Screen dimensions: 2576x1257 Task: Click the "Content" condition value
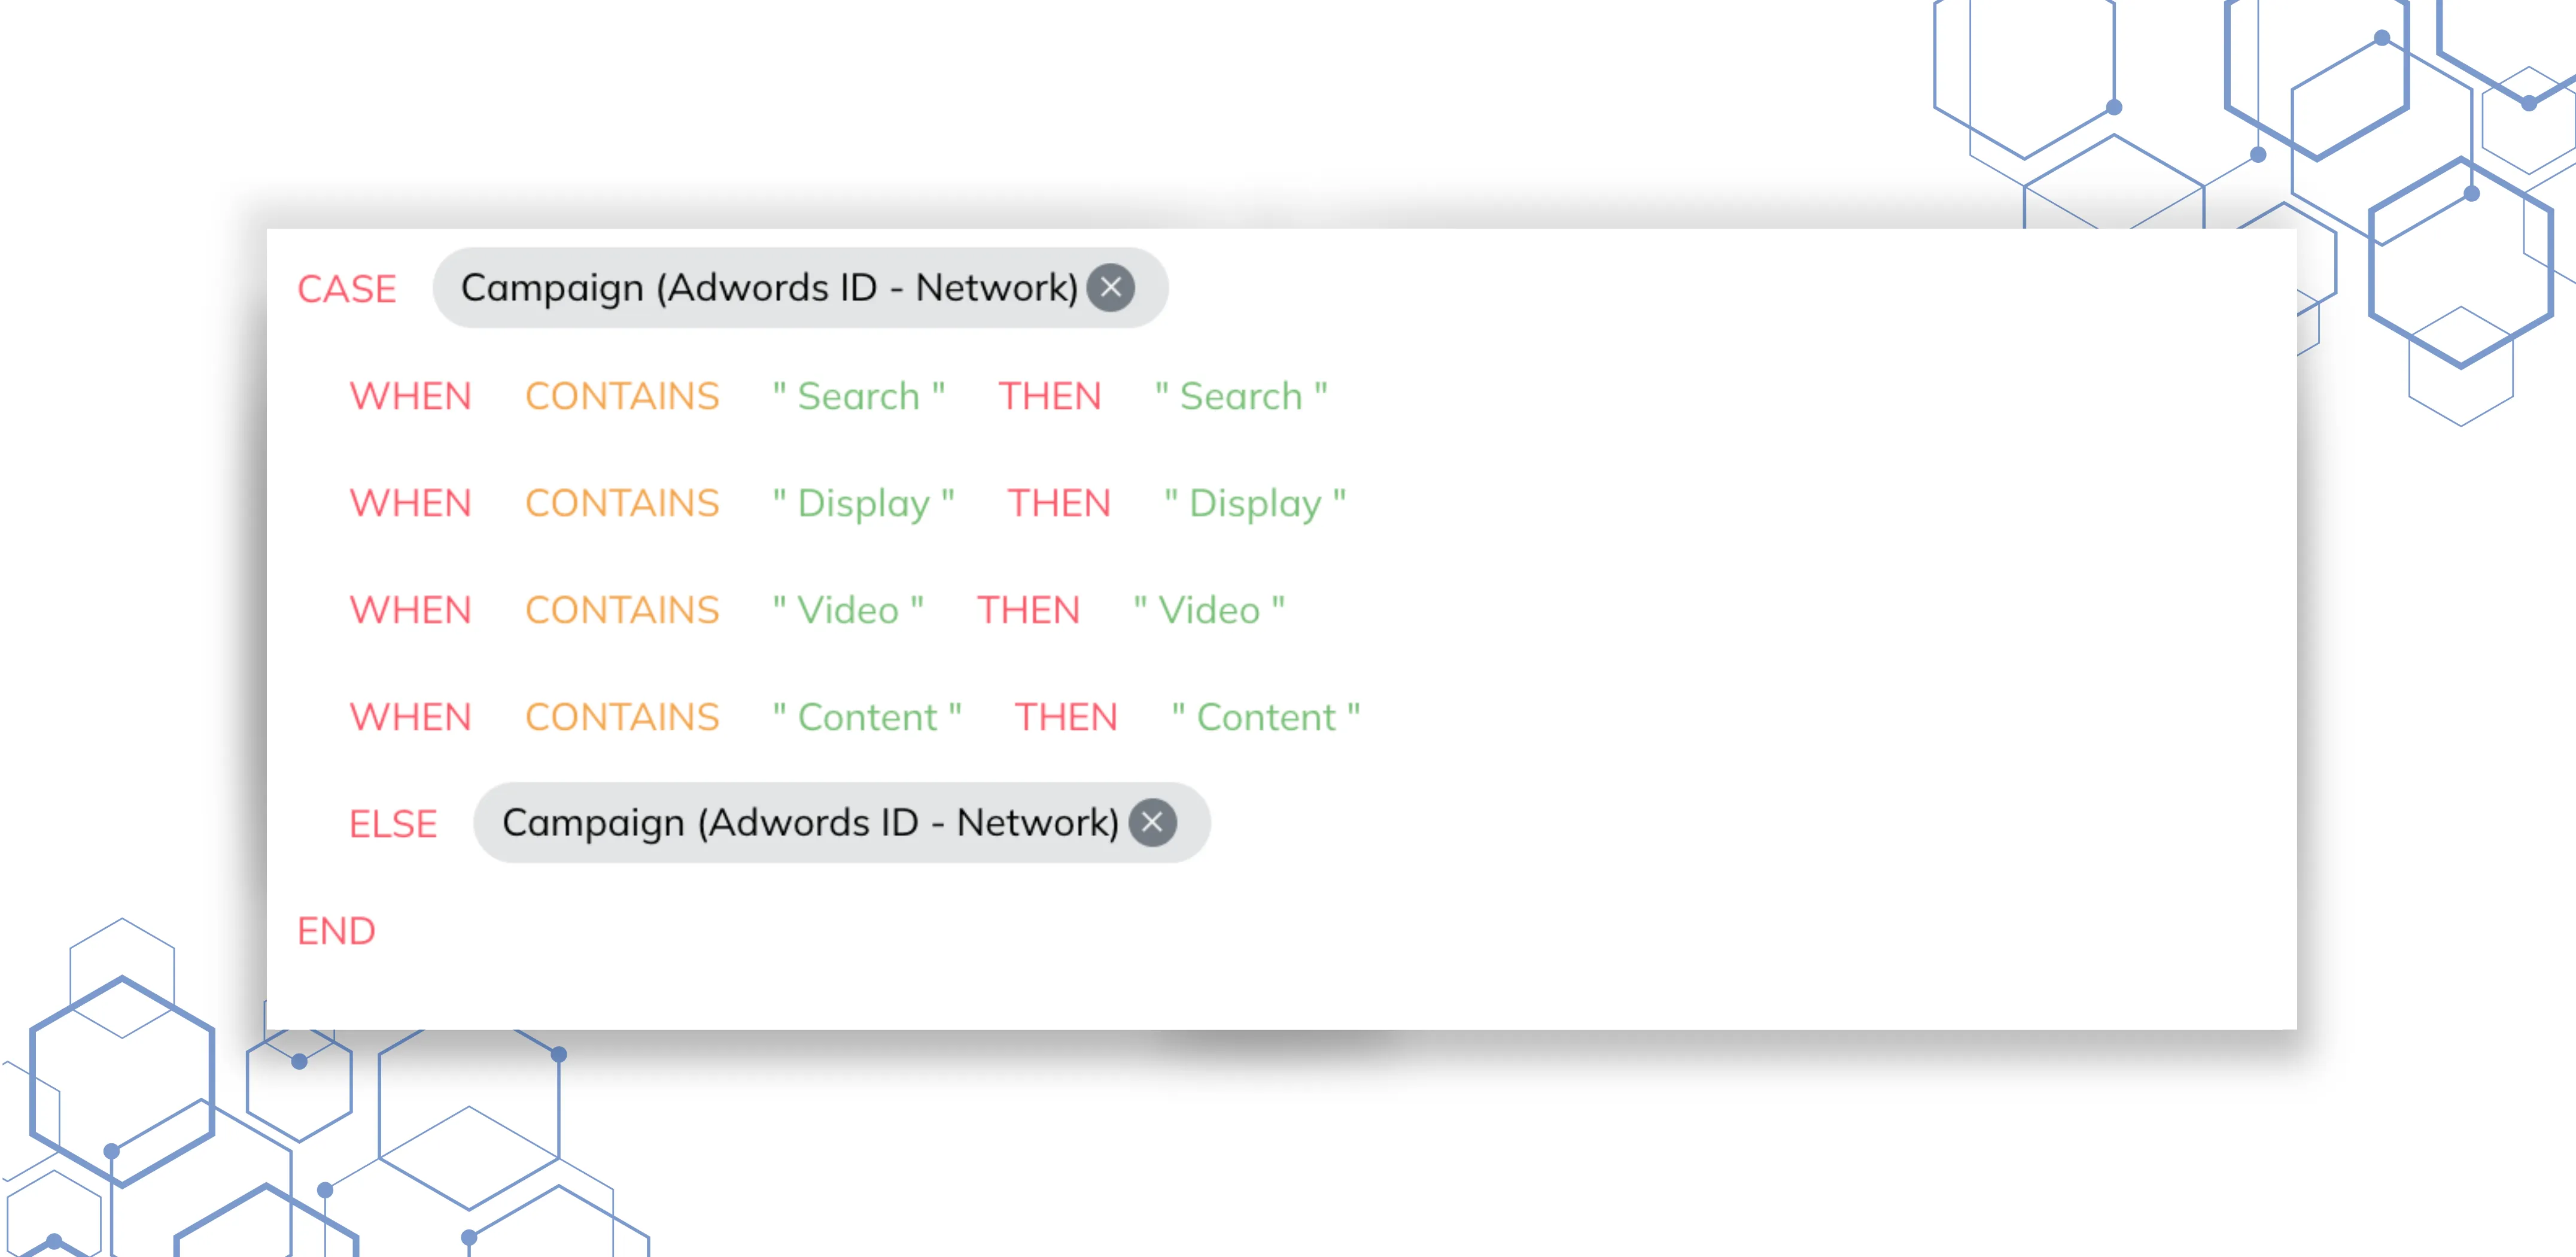pyautogui.click(x=866, y=716)
